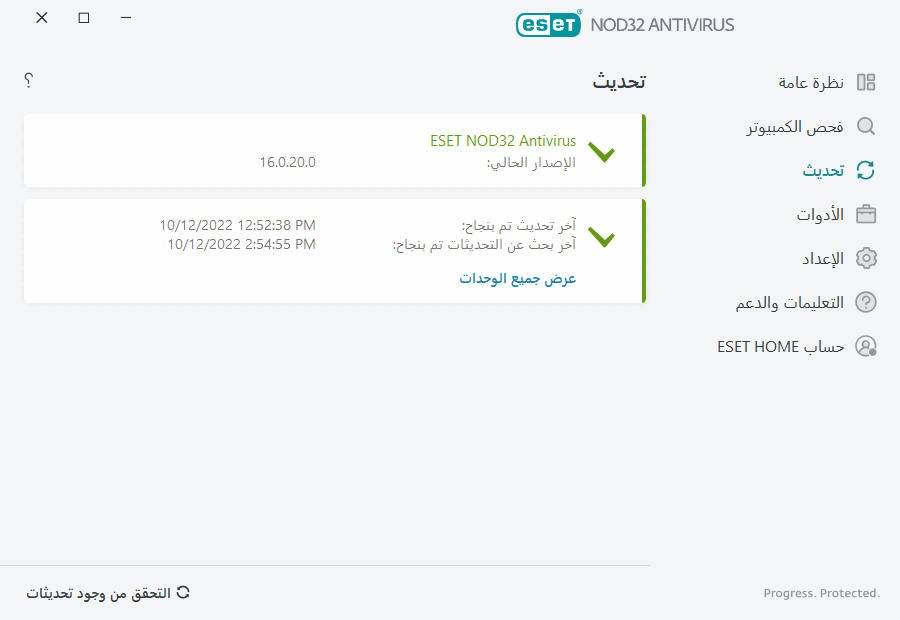Click the 'تحديث' page heading
Viewport: 900px width, 620px height.
619,82
